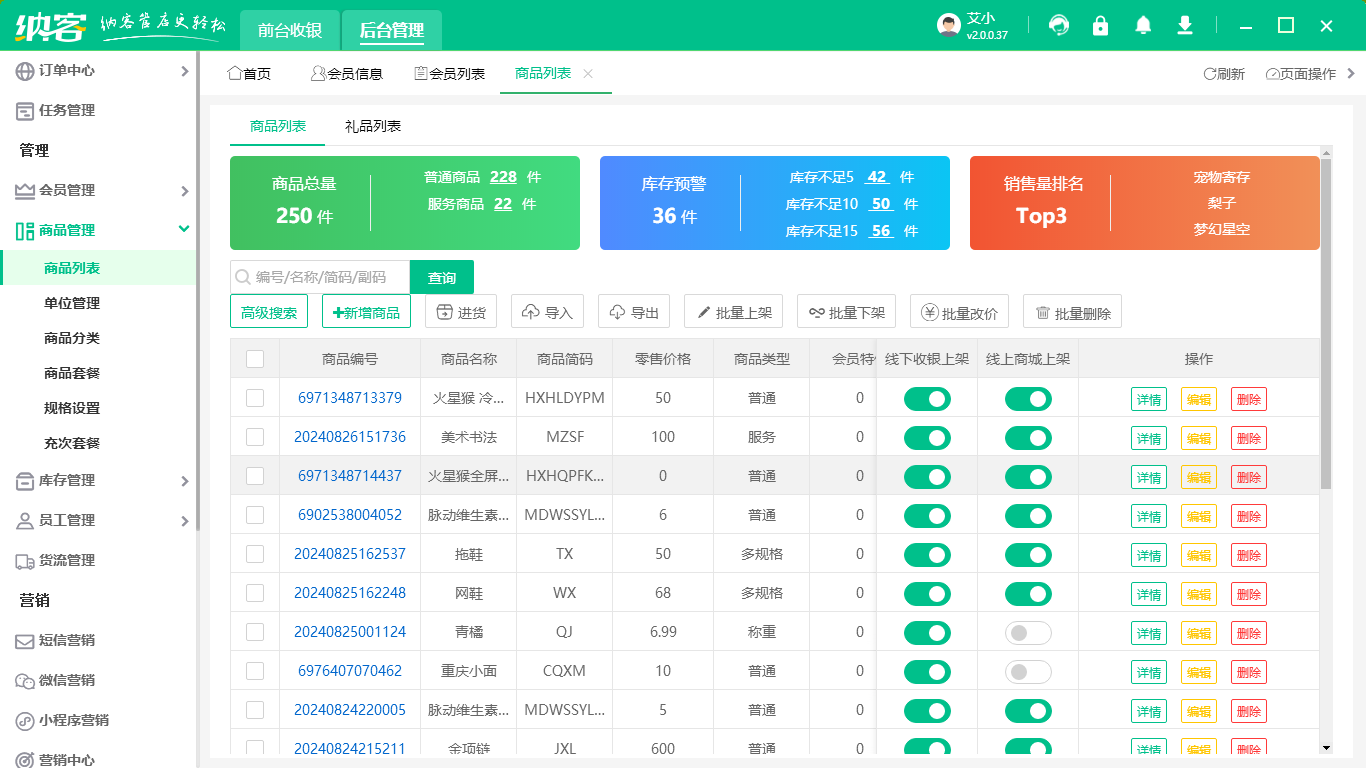The width and height of the screenshot is (1366, 768).
Task: Click the 导入 cloud upload icon
Action: (530, 313)
